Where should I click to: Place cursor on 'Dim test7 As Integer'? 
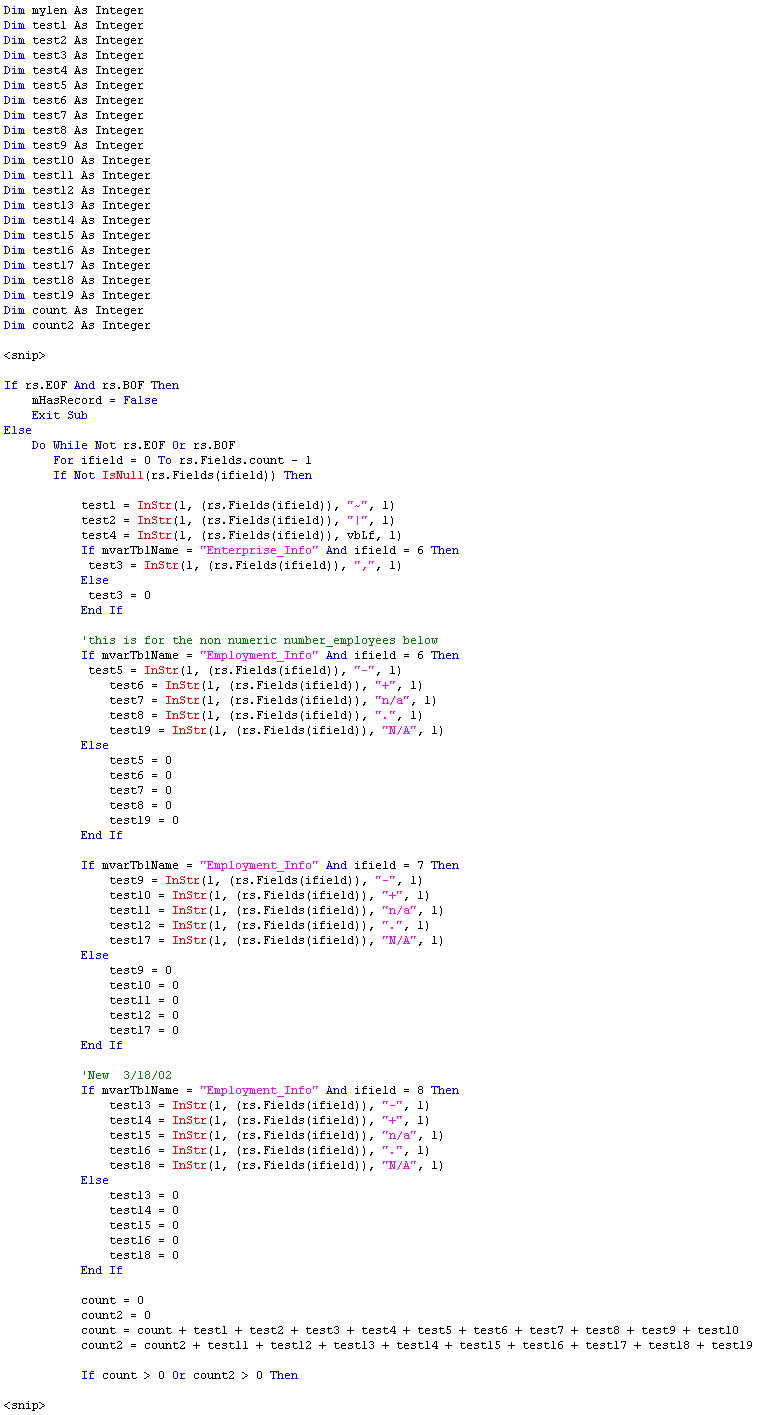[73, 115]
